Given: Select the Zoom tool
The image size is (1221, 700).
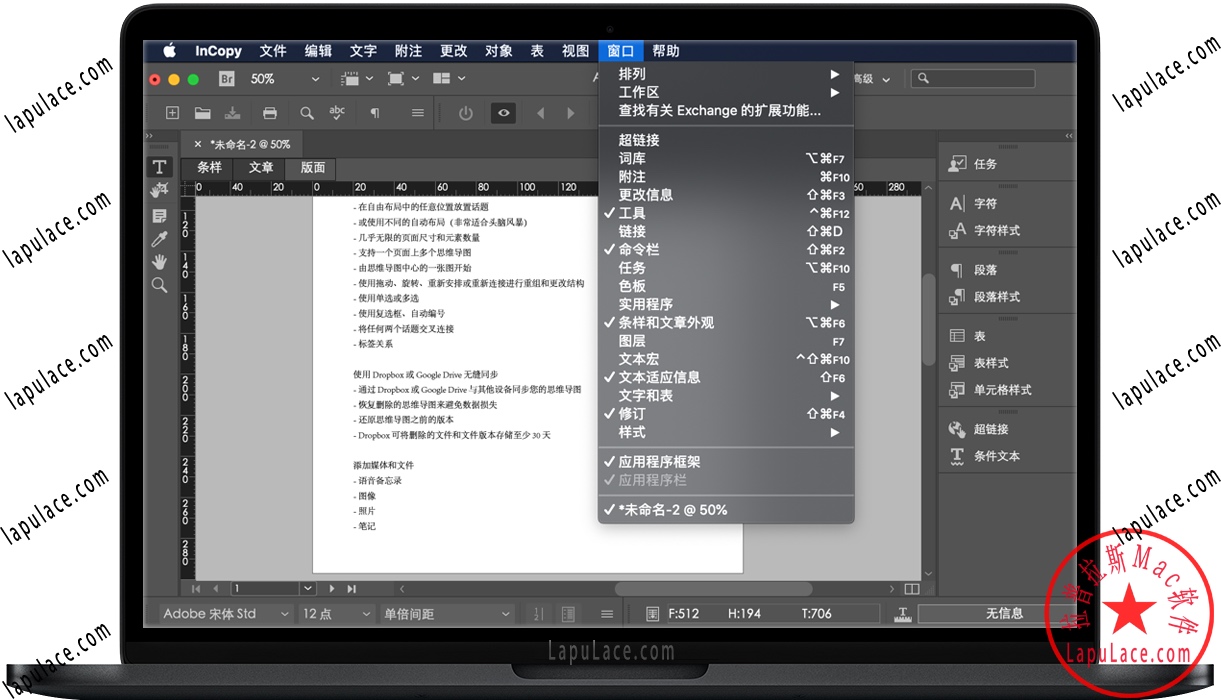Looking at the screenshot, I should tap(159, 285).
